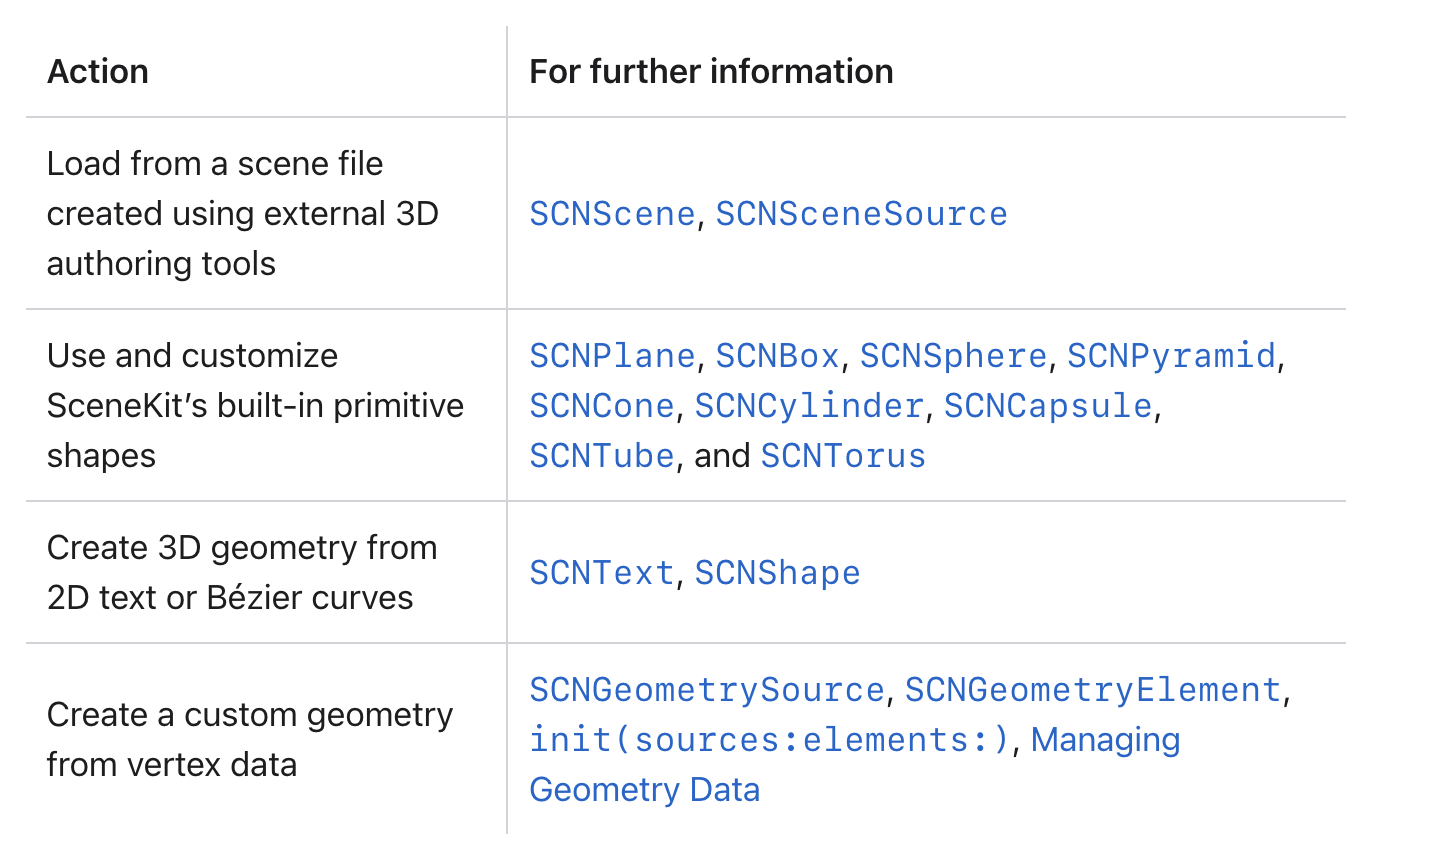This screenshot has width=1430, height=866.
Task: Follow the SCNCapsule link
Action: (x=1048, y=406)
